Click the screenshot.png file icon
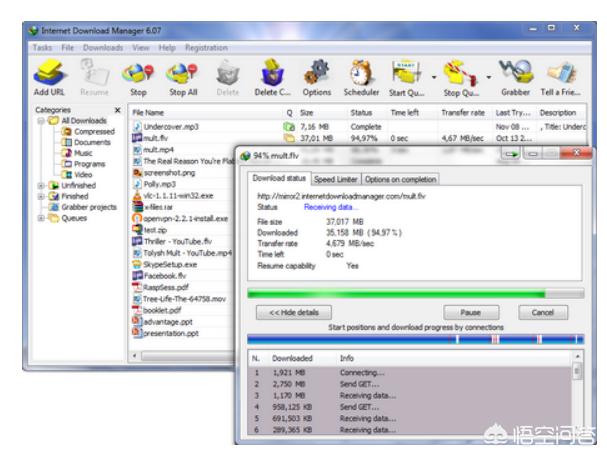Image resolution: width=607 pixels, height=457 pixels. [137, 173]
